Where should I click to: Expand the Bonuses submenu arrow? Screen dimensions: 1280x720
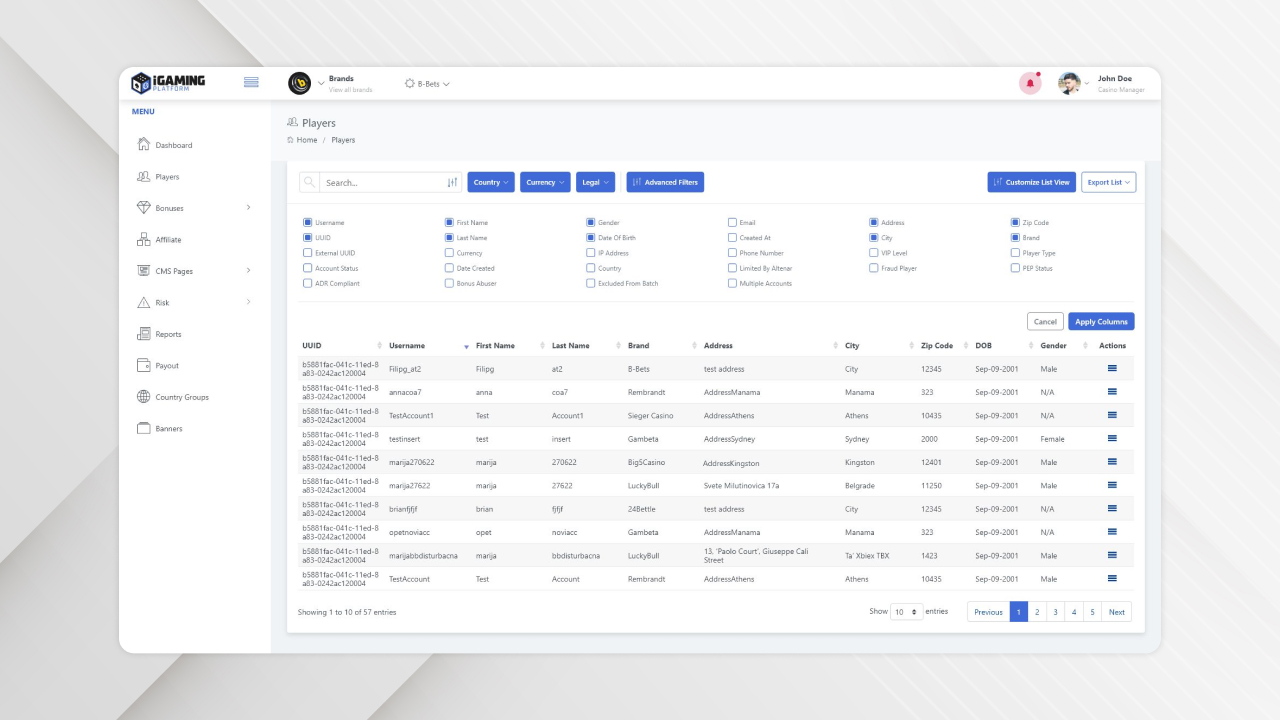click(x=248, y=207)
